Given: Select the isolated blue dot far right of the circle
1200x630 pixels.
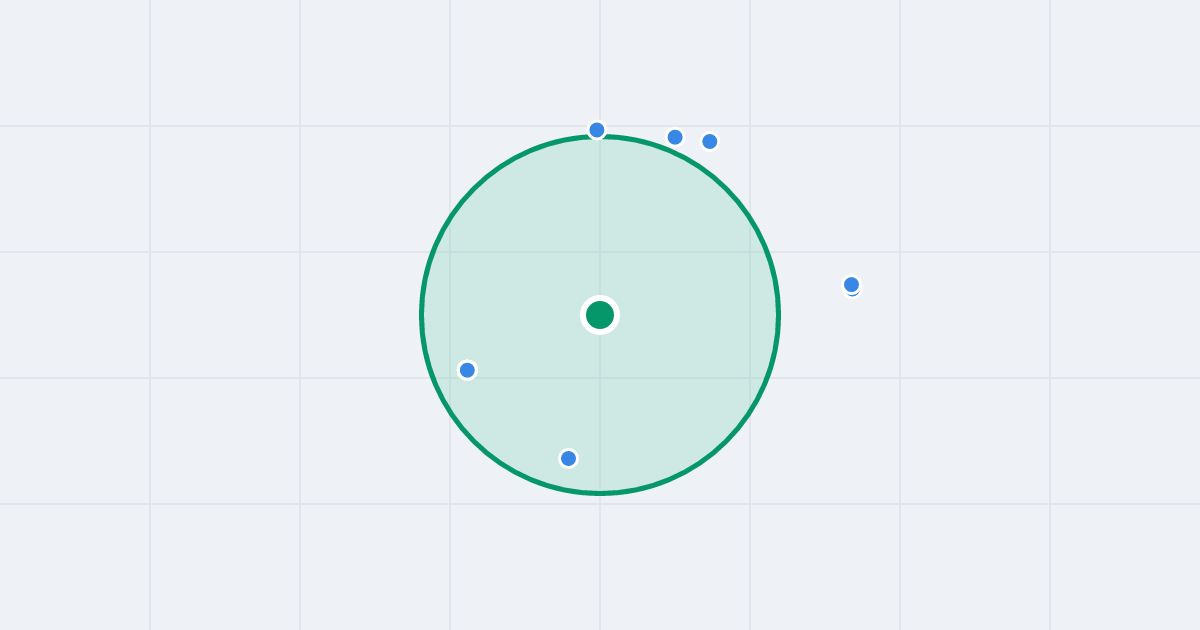Looking at the screenshot, I should (x=852, y=285).
